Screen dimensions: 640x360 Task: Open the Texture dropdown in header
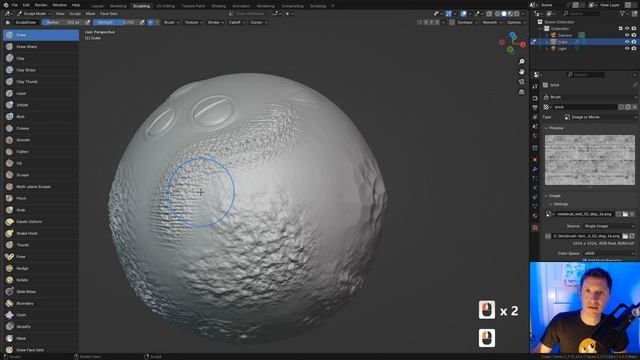click(x=193, y=22)
